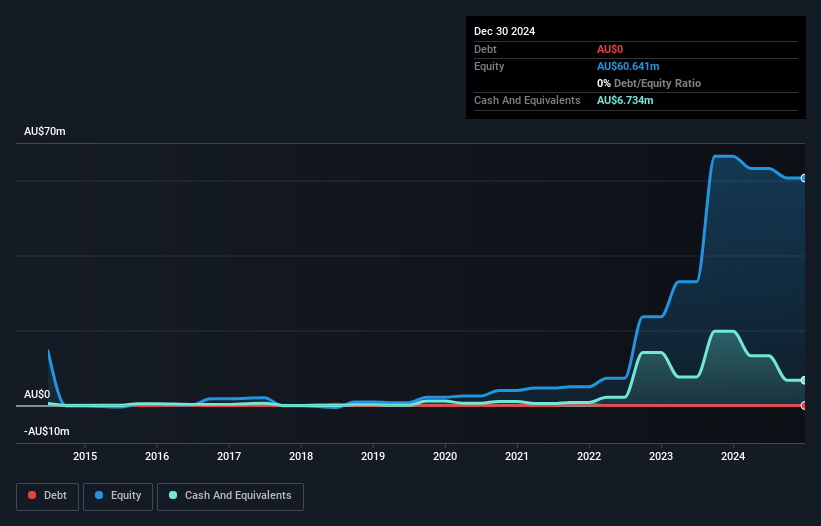Click the 2022 x-axis label
The height and width of the screenshot is (526, 821).
coord(589,456)
